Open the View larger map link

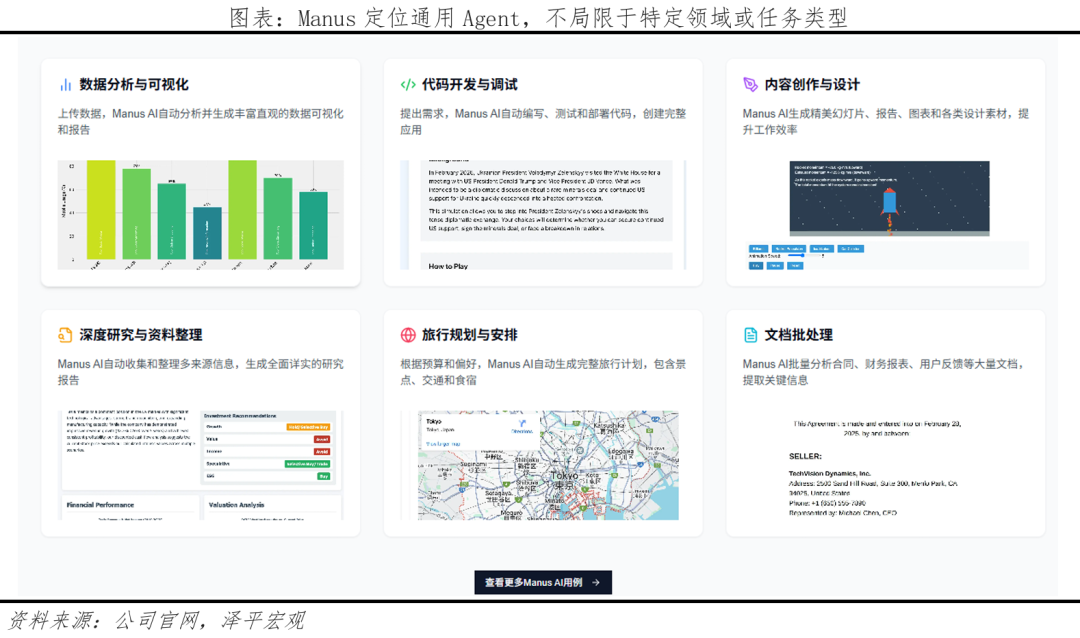tap(443, 444)
